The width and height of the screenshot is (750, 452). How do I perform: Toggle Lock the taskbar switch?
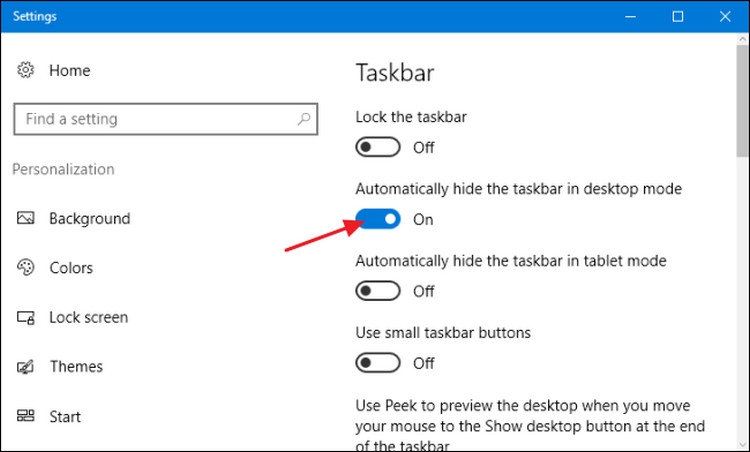377,147
